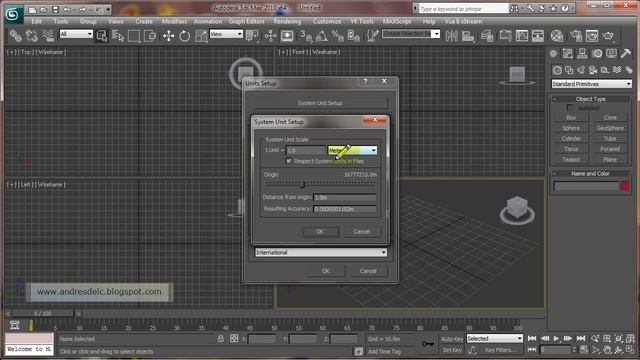Image resolution: width=640 pixels, height=360 pixels.
Task: Select the Unlink Selection tool
Action: click(31, 36)
